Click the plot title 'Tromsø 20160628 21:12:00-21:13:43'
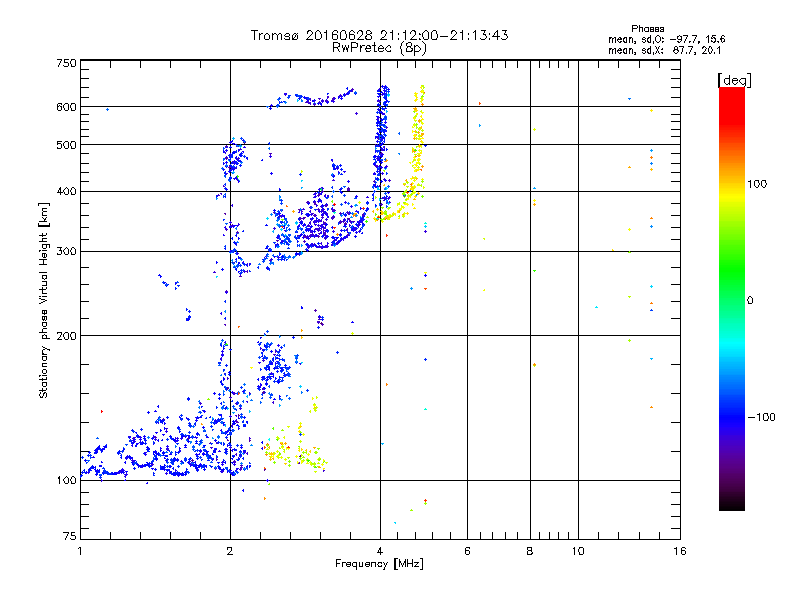Screen dimensions: 800x600 pyautogui.click(x=379, y=35)
